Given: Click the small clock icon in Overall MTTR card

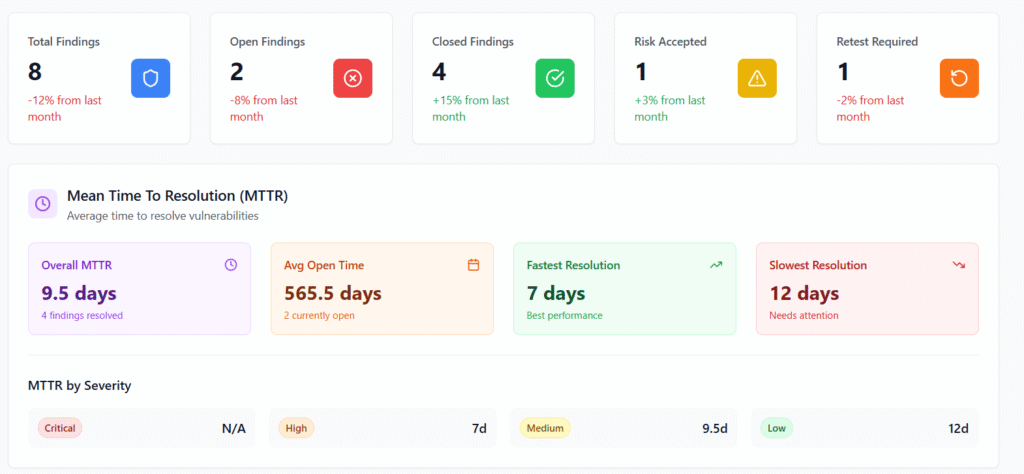Looking at the screenshot, I should coord(231,264).
